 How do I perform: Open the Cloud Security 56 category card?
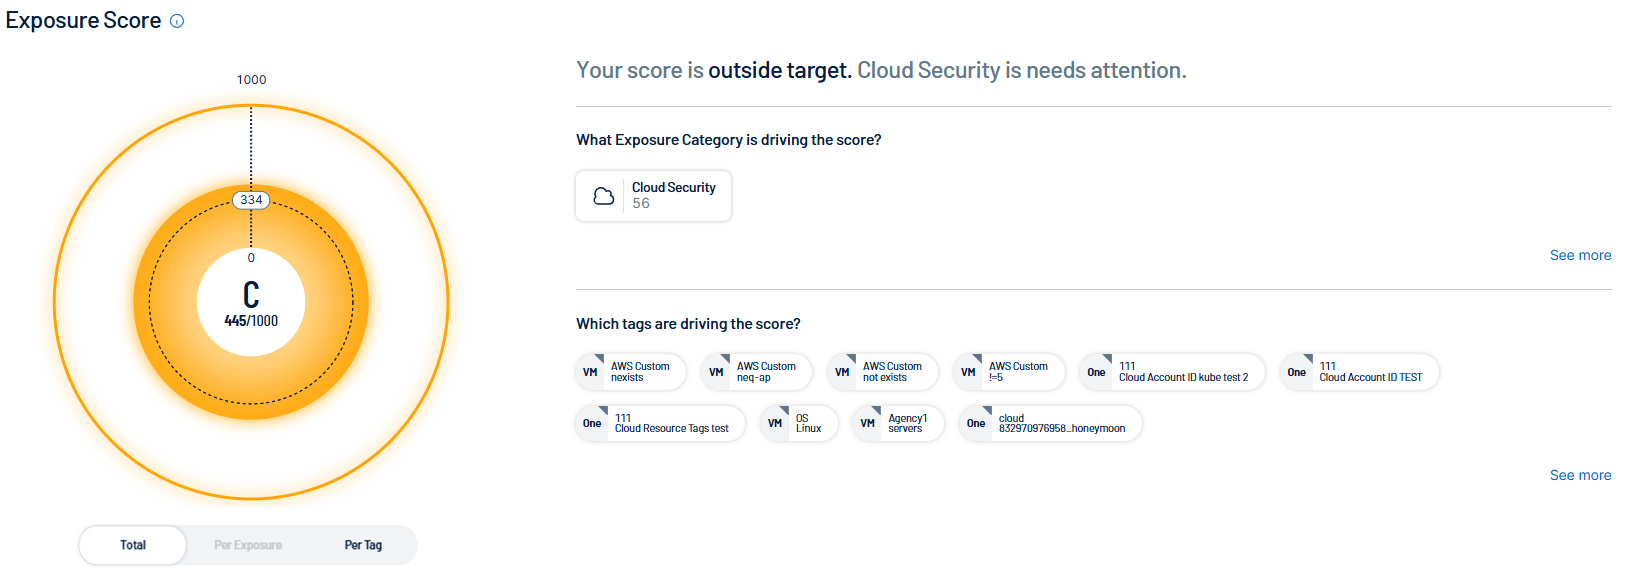point(653,195)
